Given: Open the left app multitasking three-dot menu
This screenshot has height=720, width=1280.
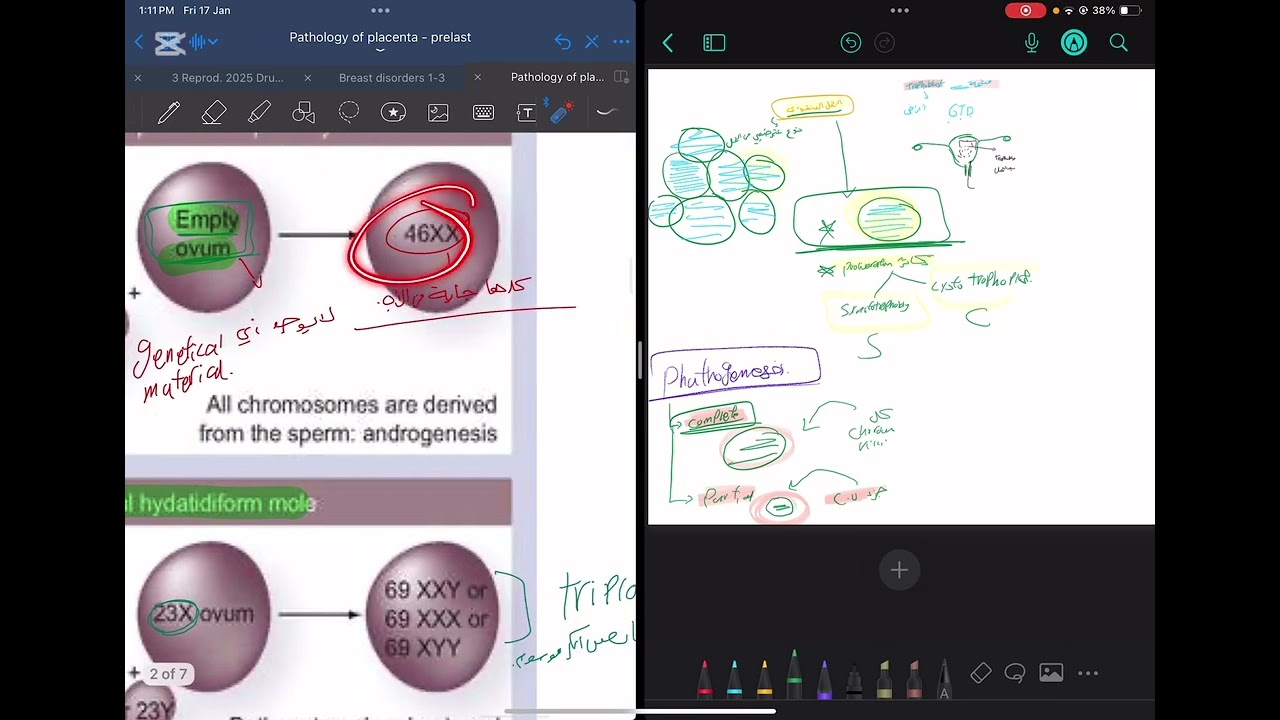Looking at the screenshot, I should tap(380, 10).
